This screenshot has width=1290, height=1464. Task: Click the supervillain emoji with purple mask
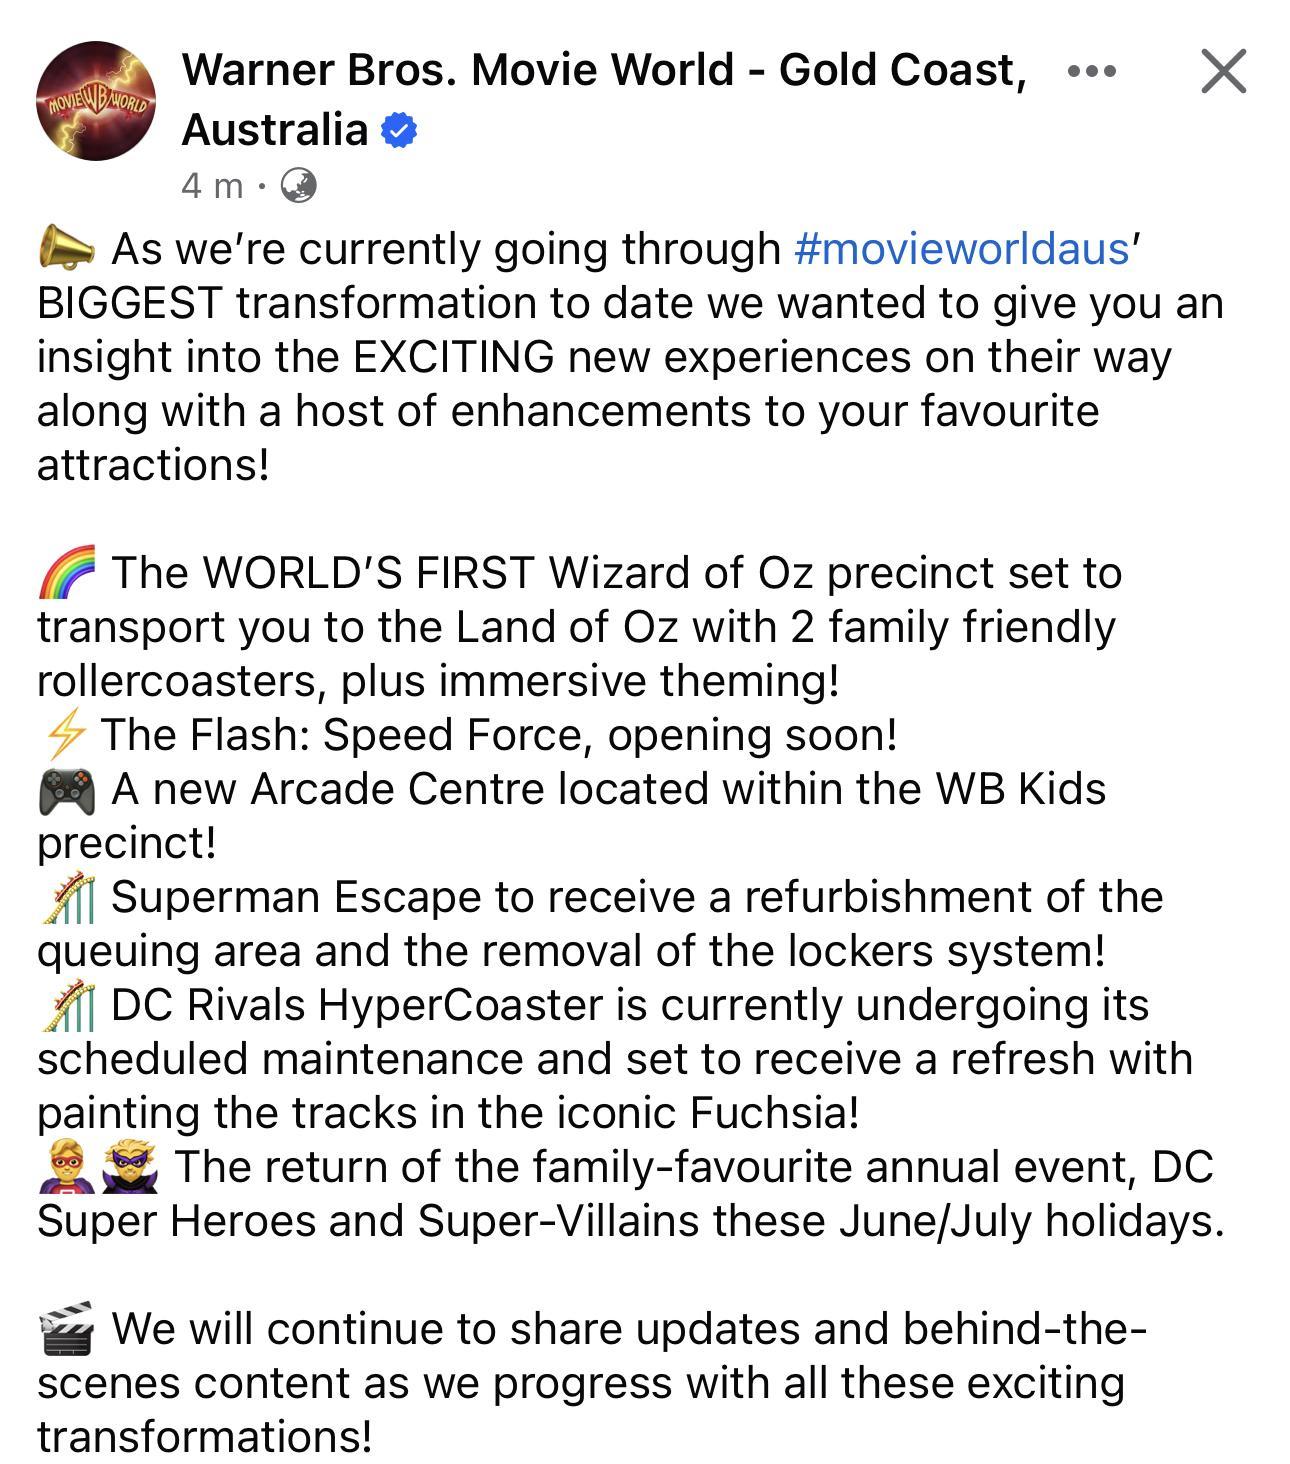point(130,1167)
